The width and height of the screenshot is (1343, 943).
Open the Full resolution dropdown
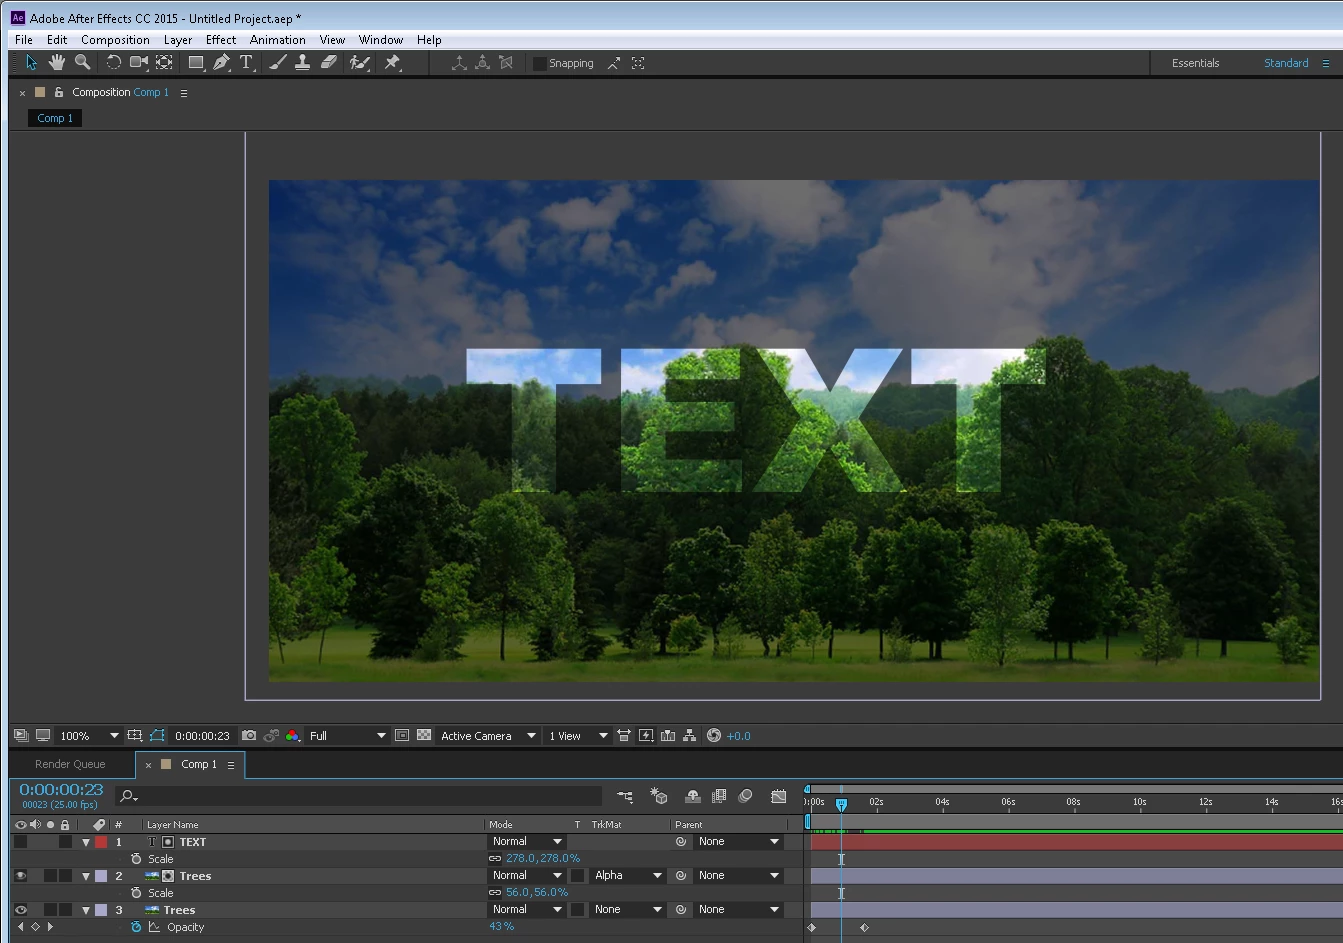point(347,735)
